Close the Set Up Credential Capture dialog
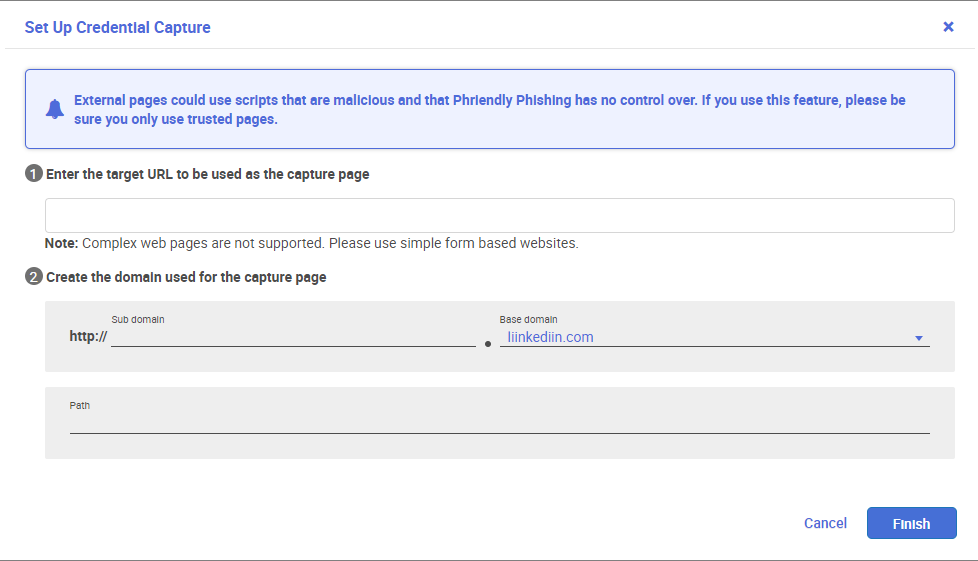The width and height of the screenshot is (978, 561). (948, 27)
